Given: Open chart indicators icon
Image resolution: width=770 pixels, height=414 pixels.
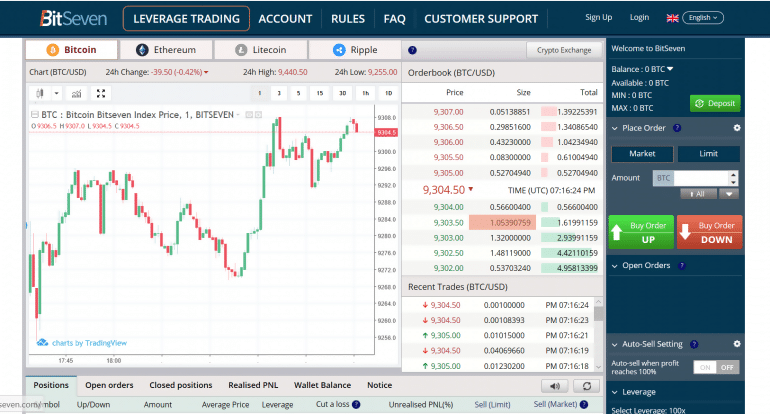Looking at the screenshot, I should pyautogui.click(x=76, y=93).
